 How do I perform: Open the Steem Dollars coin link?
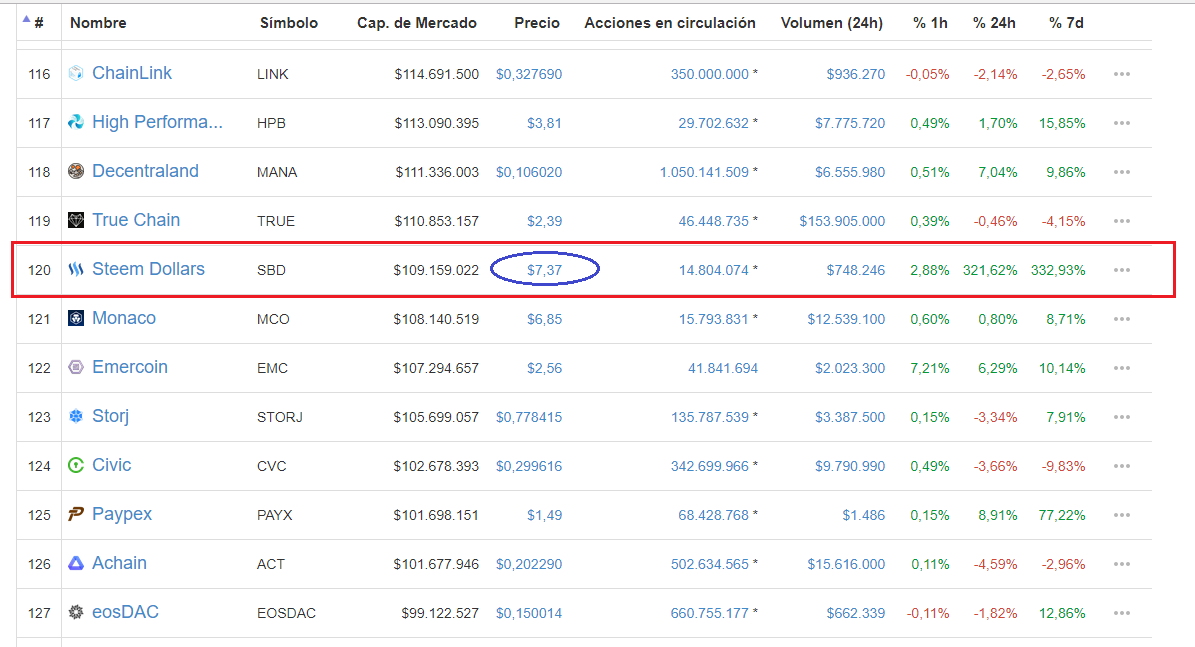pos(148,269)
